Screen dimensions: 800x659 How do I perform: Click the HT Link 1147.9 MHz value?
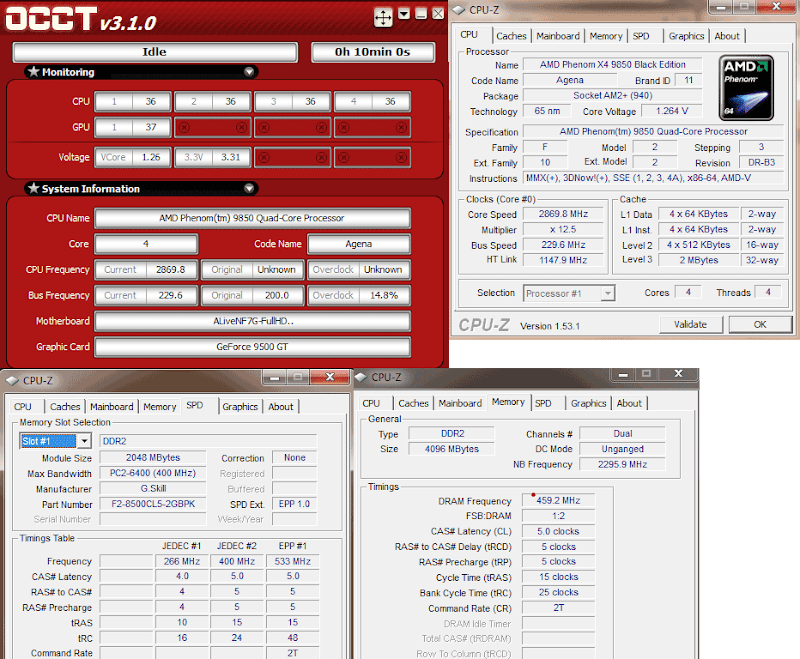(563, 260)
